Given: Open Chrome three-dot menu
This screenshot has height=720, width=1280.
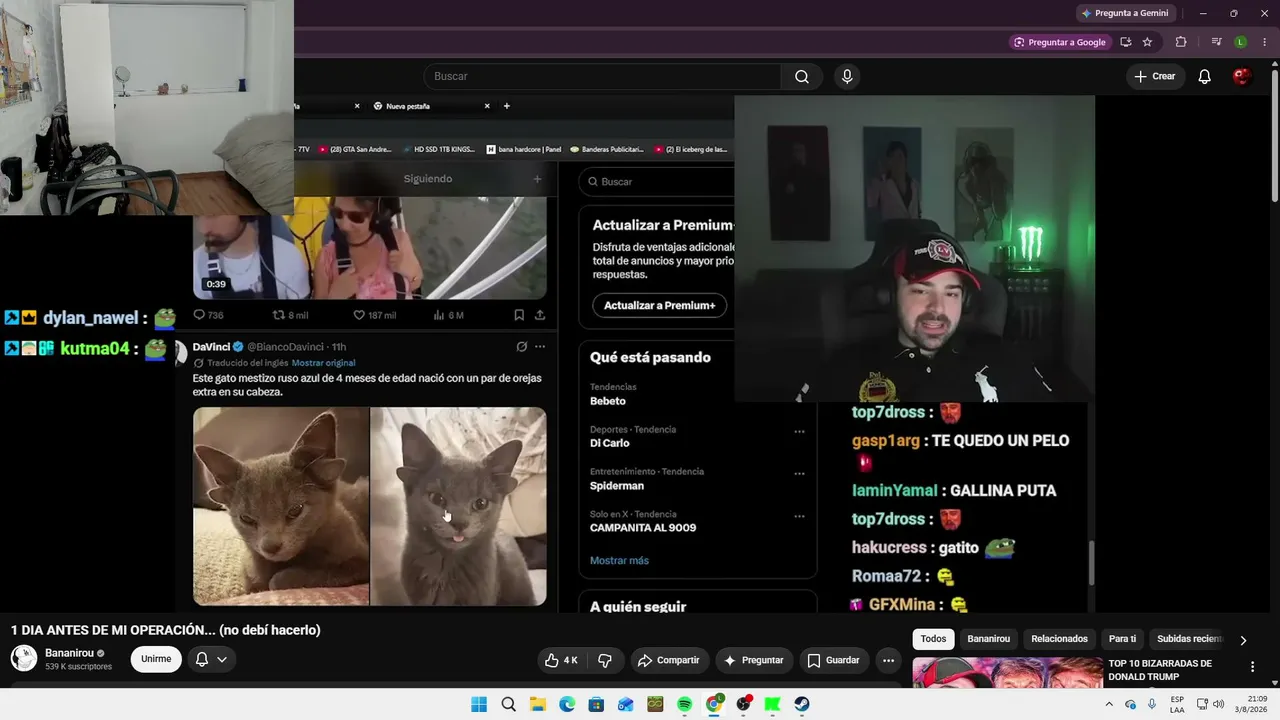Looking at the screenshot, I should click(x=1264, y=42).
